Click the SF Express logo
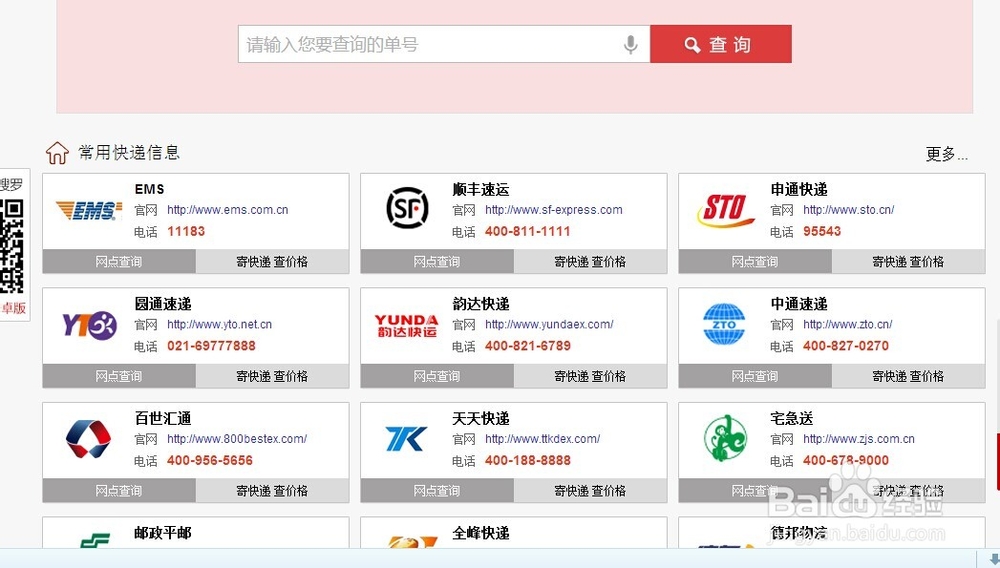This screenshot has width=1000, height=568. pos(408,208)
